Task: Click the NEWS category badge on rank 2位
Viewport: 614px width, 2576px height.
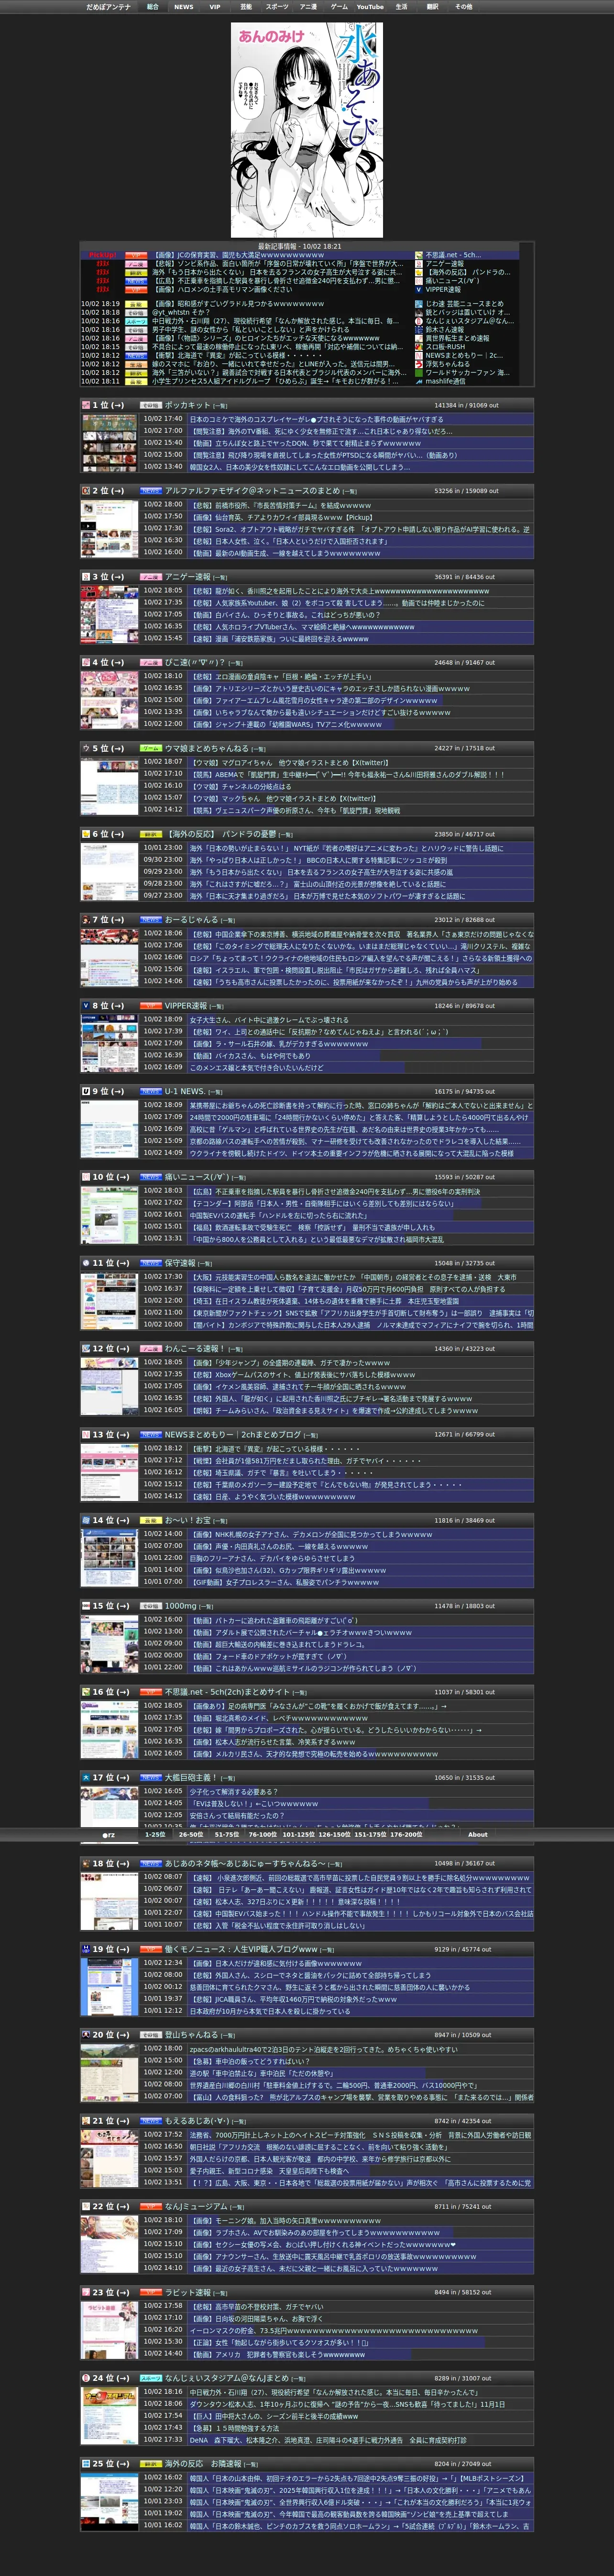Action: coord(150,491)
